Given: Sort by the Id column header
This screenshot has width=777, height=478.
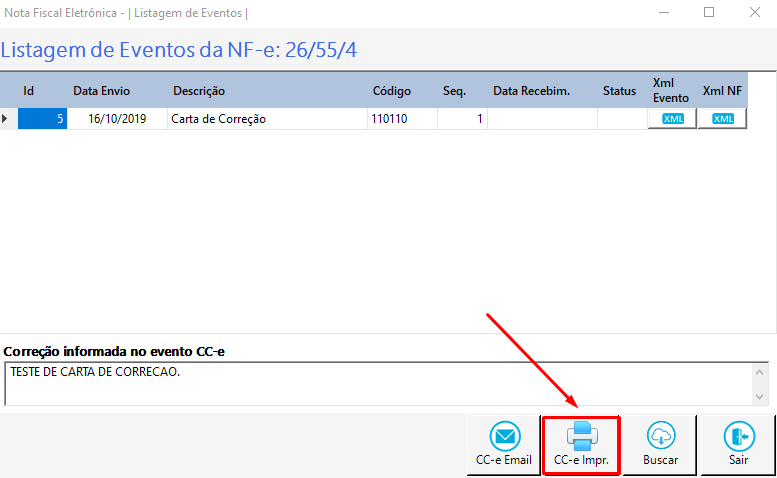Looking at the screenshot, I should pos(29,91).
